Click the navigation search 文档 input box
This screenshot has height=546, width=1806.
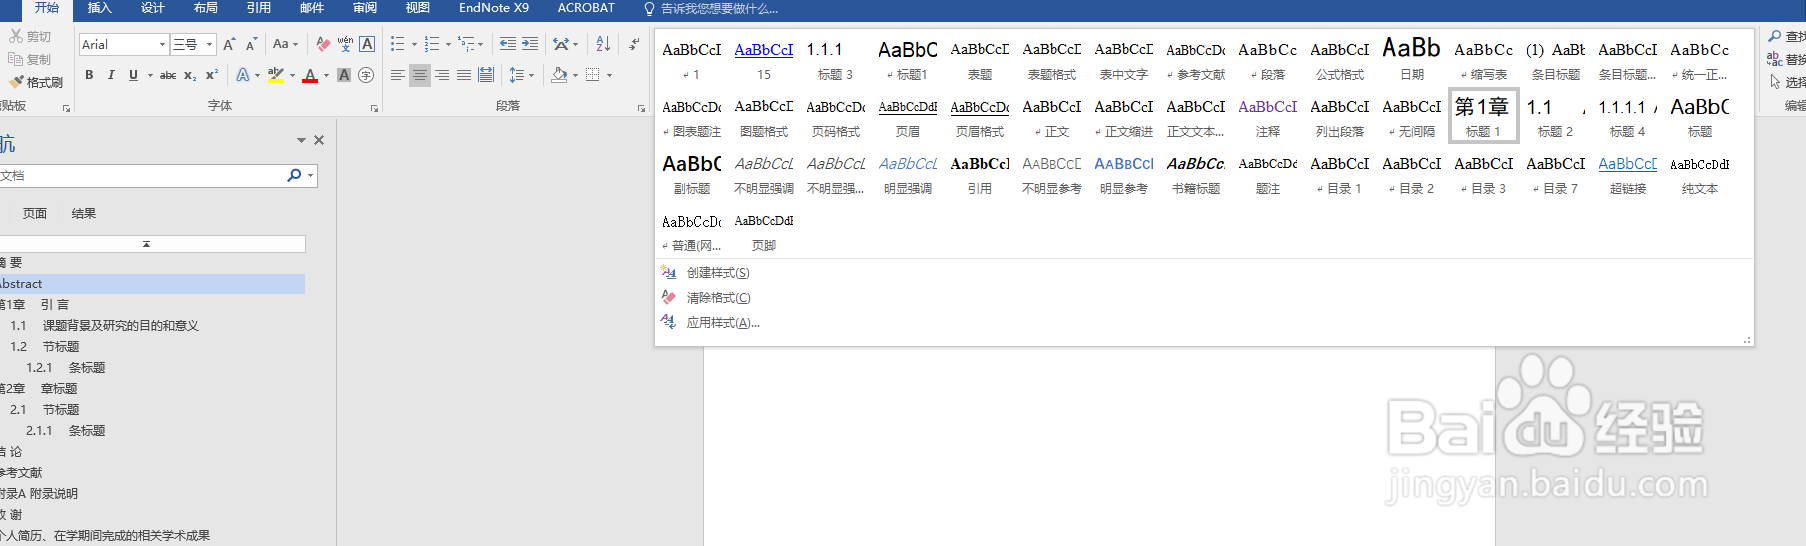140,175
